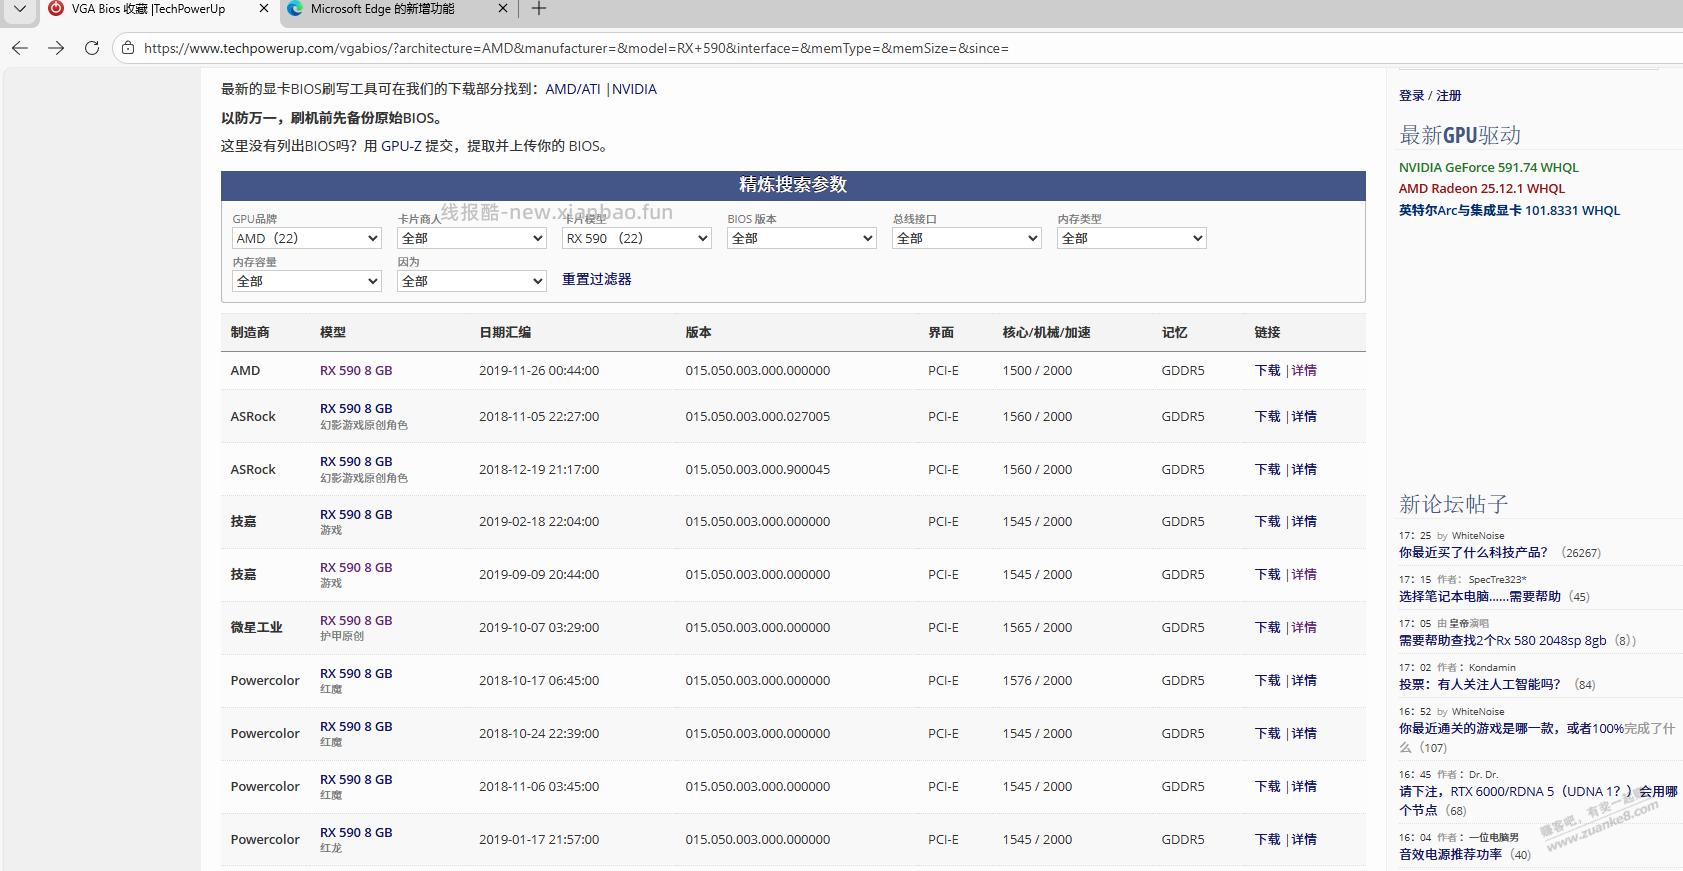Click the 核心/机械/加速 column header
The width and height of the screenshot is (1683, 871).
1046,332
